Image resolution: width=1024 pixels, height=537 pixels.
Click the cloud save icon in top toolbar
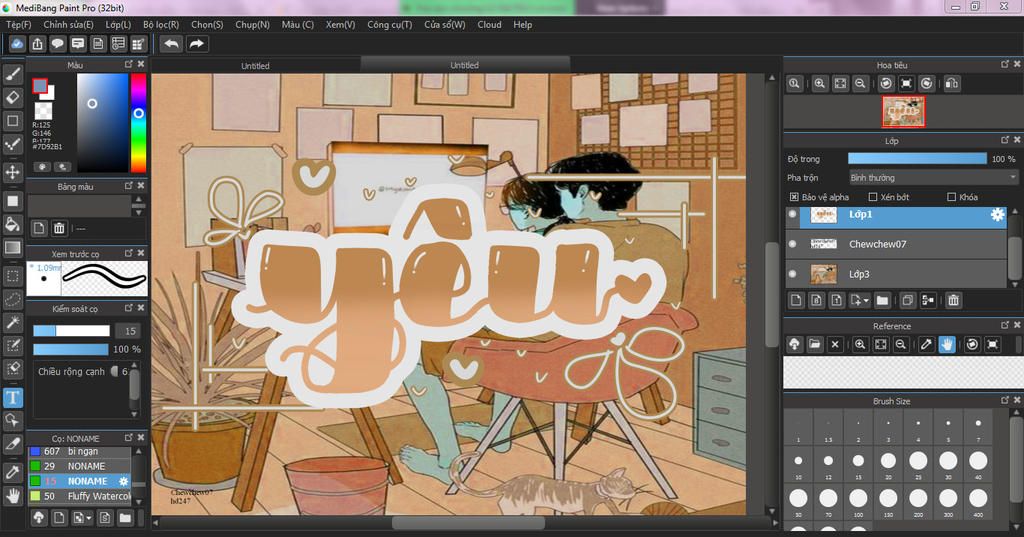17,44
